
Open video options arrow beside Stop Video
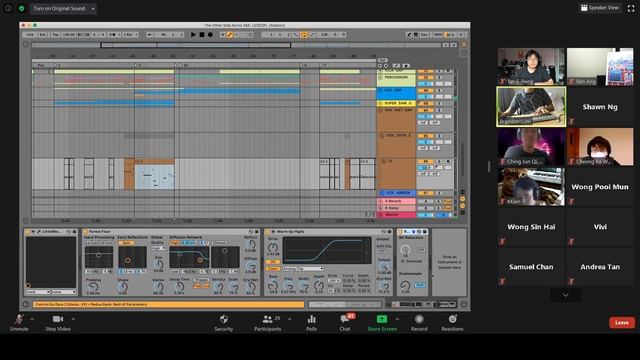click(x=73, y=319)
